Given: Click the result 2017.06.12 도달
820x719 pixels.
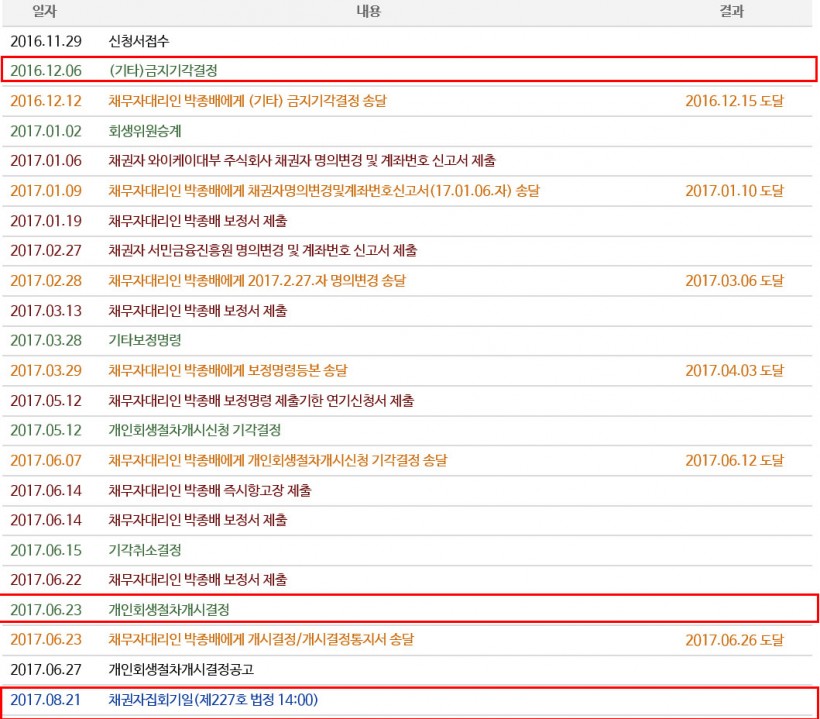Looking at the screenshot, I should (735, 461).
